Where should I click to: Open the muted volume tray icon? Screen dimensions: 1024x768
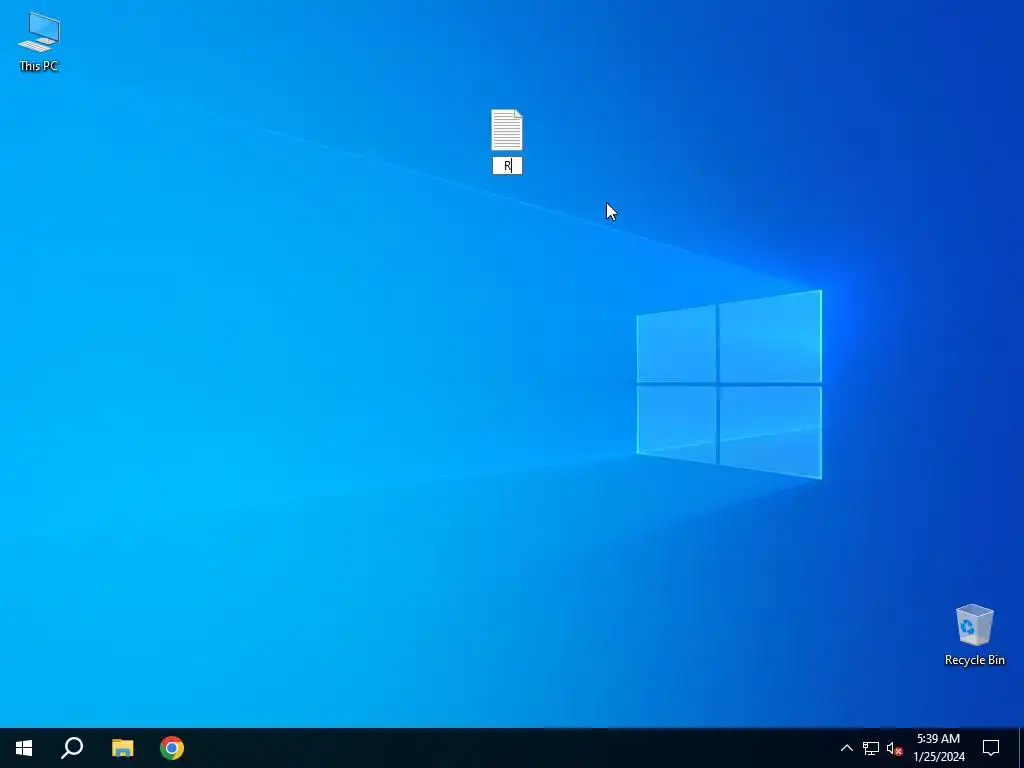894,748
